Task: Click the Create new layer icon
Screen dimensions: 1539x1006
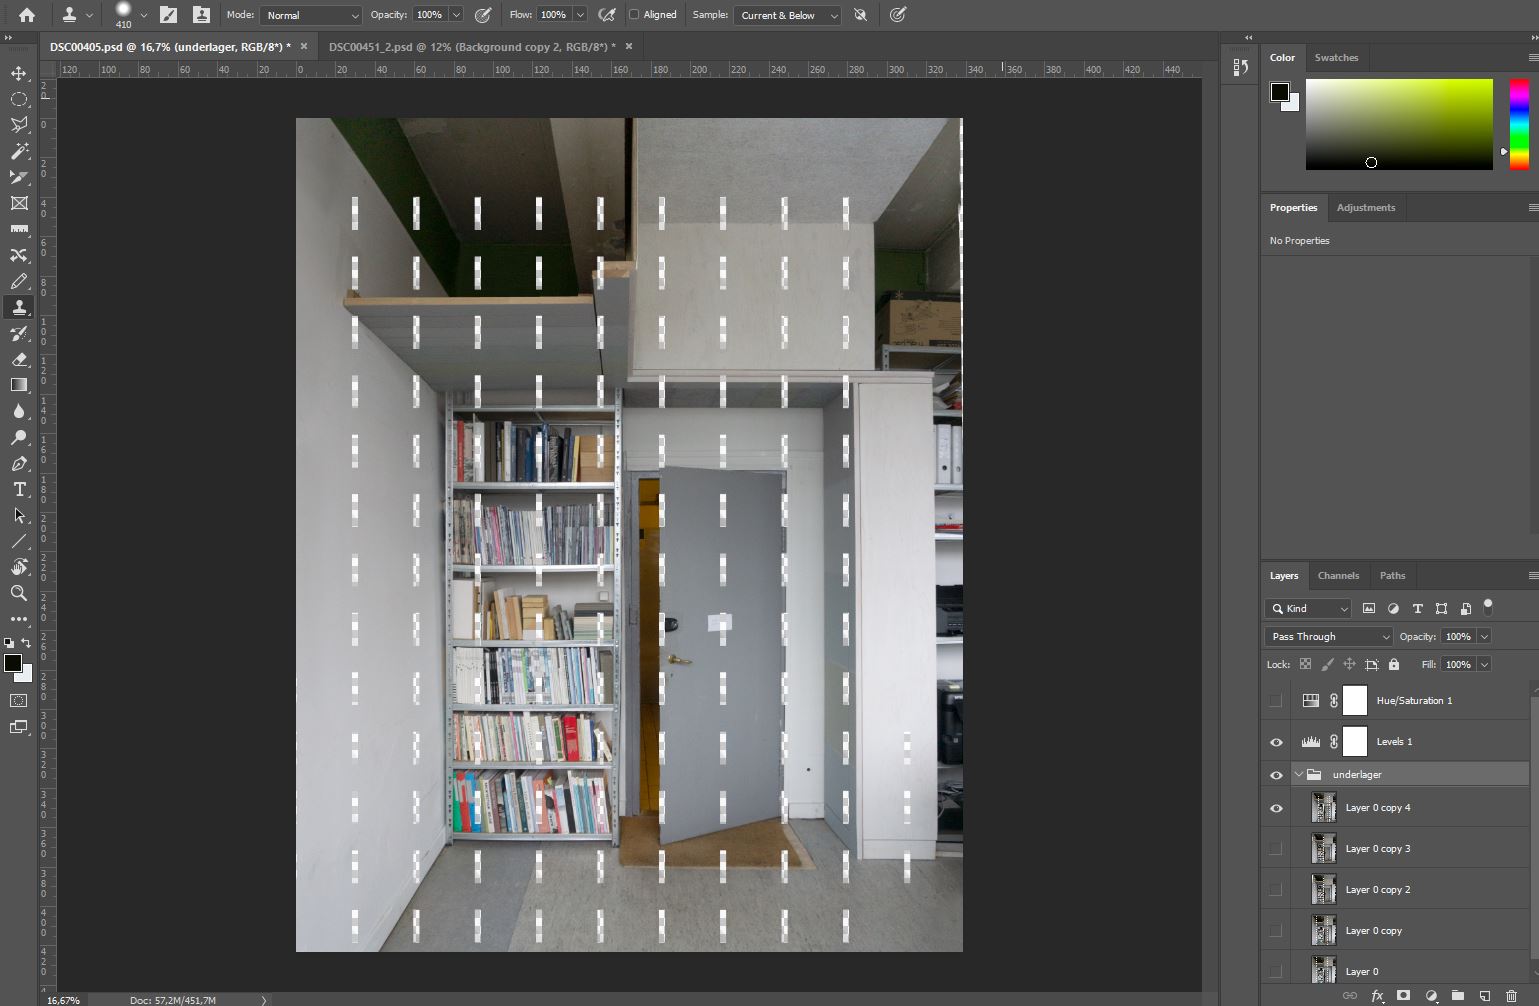Action: click(x=1485, y=996)
